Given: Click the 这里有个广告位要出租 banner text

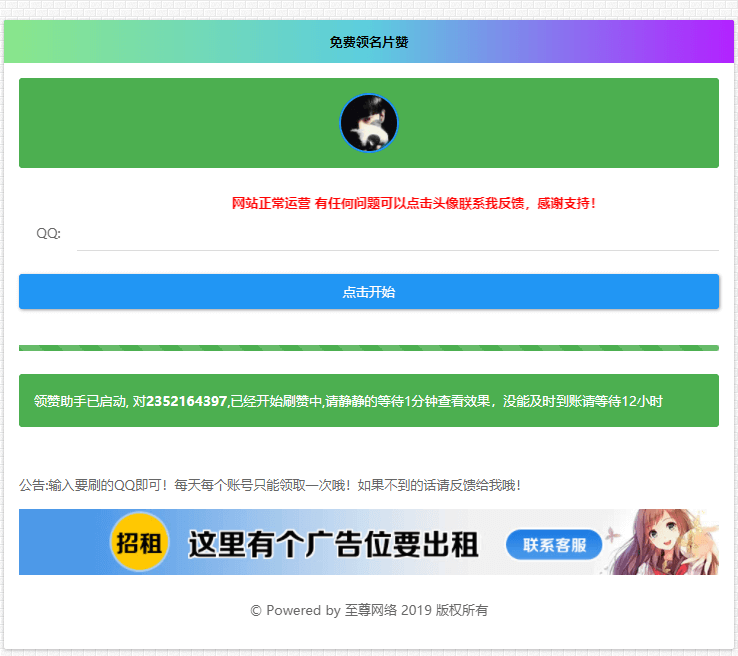Looking at the screenshot, I should point(333,544).
